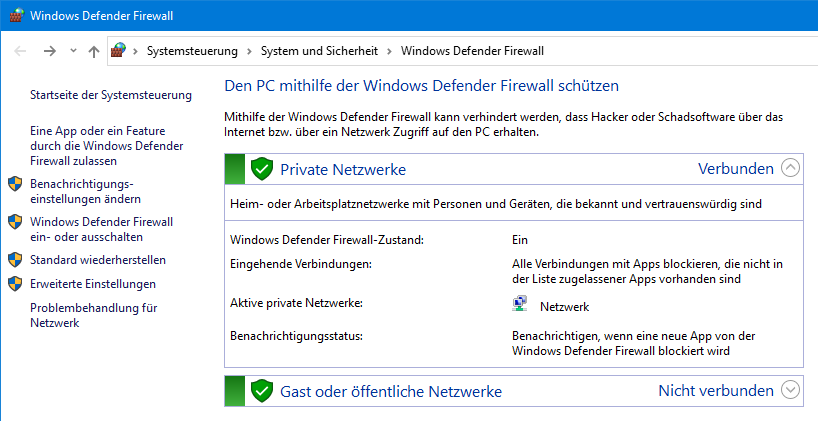818x421 pixels.
Task: Click the shield icon next to Erweiterte Einstellungen
Action: (x=15, y=284)
